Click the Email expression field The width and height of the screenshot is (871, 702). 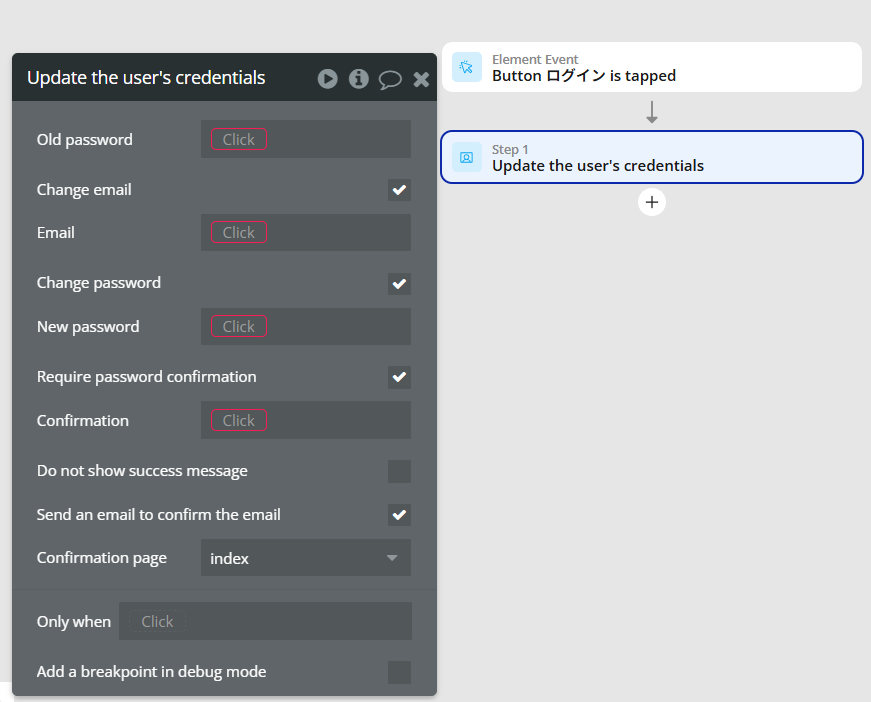(x=306, y=232)
